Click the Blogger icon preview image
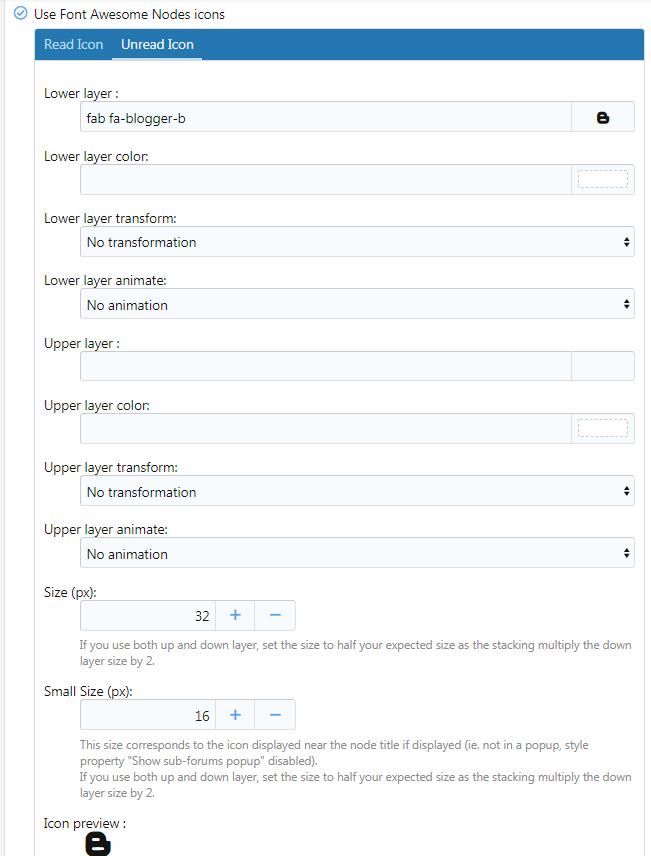The height and width of the screenshot is (856, 651). 98,845
